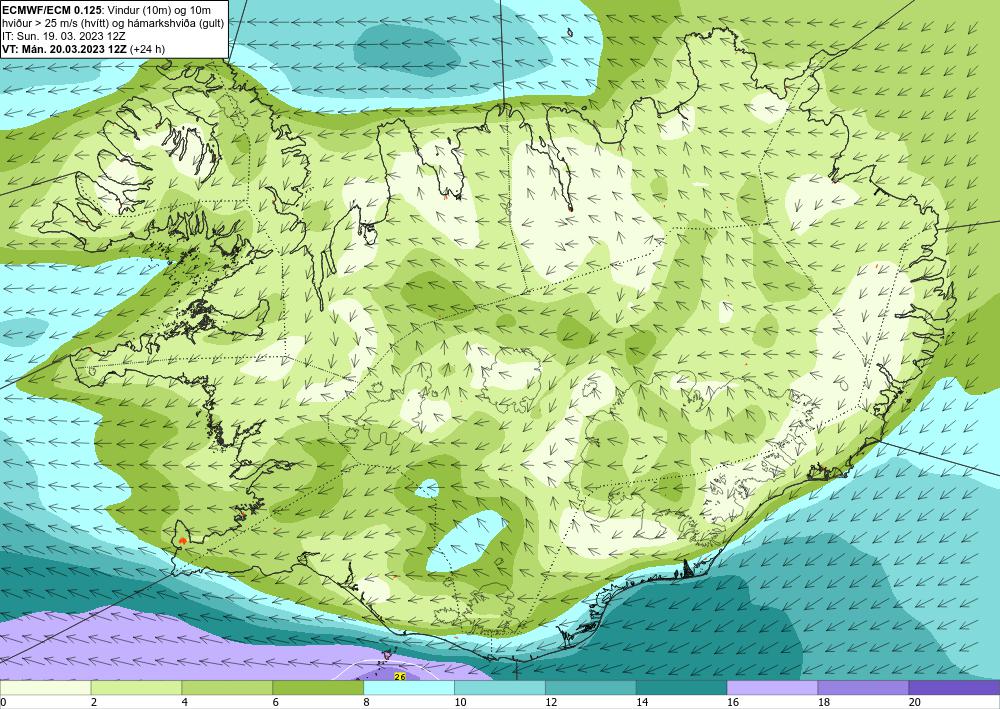Click the 'IT: Sun. 19. 03. 2023 12Z' line

click(x=64, y=36)
